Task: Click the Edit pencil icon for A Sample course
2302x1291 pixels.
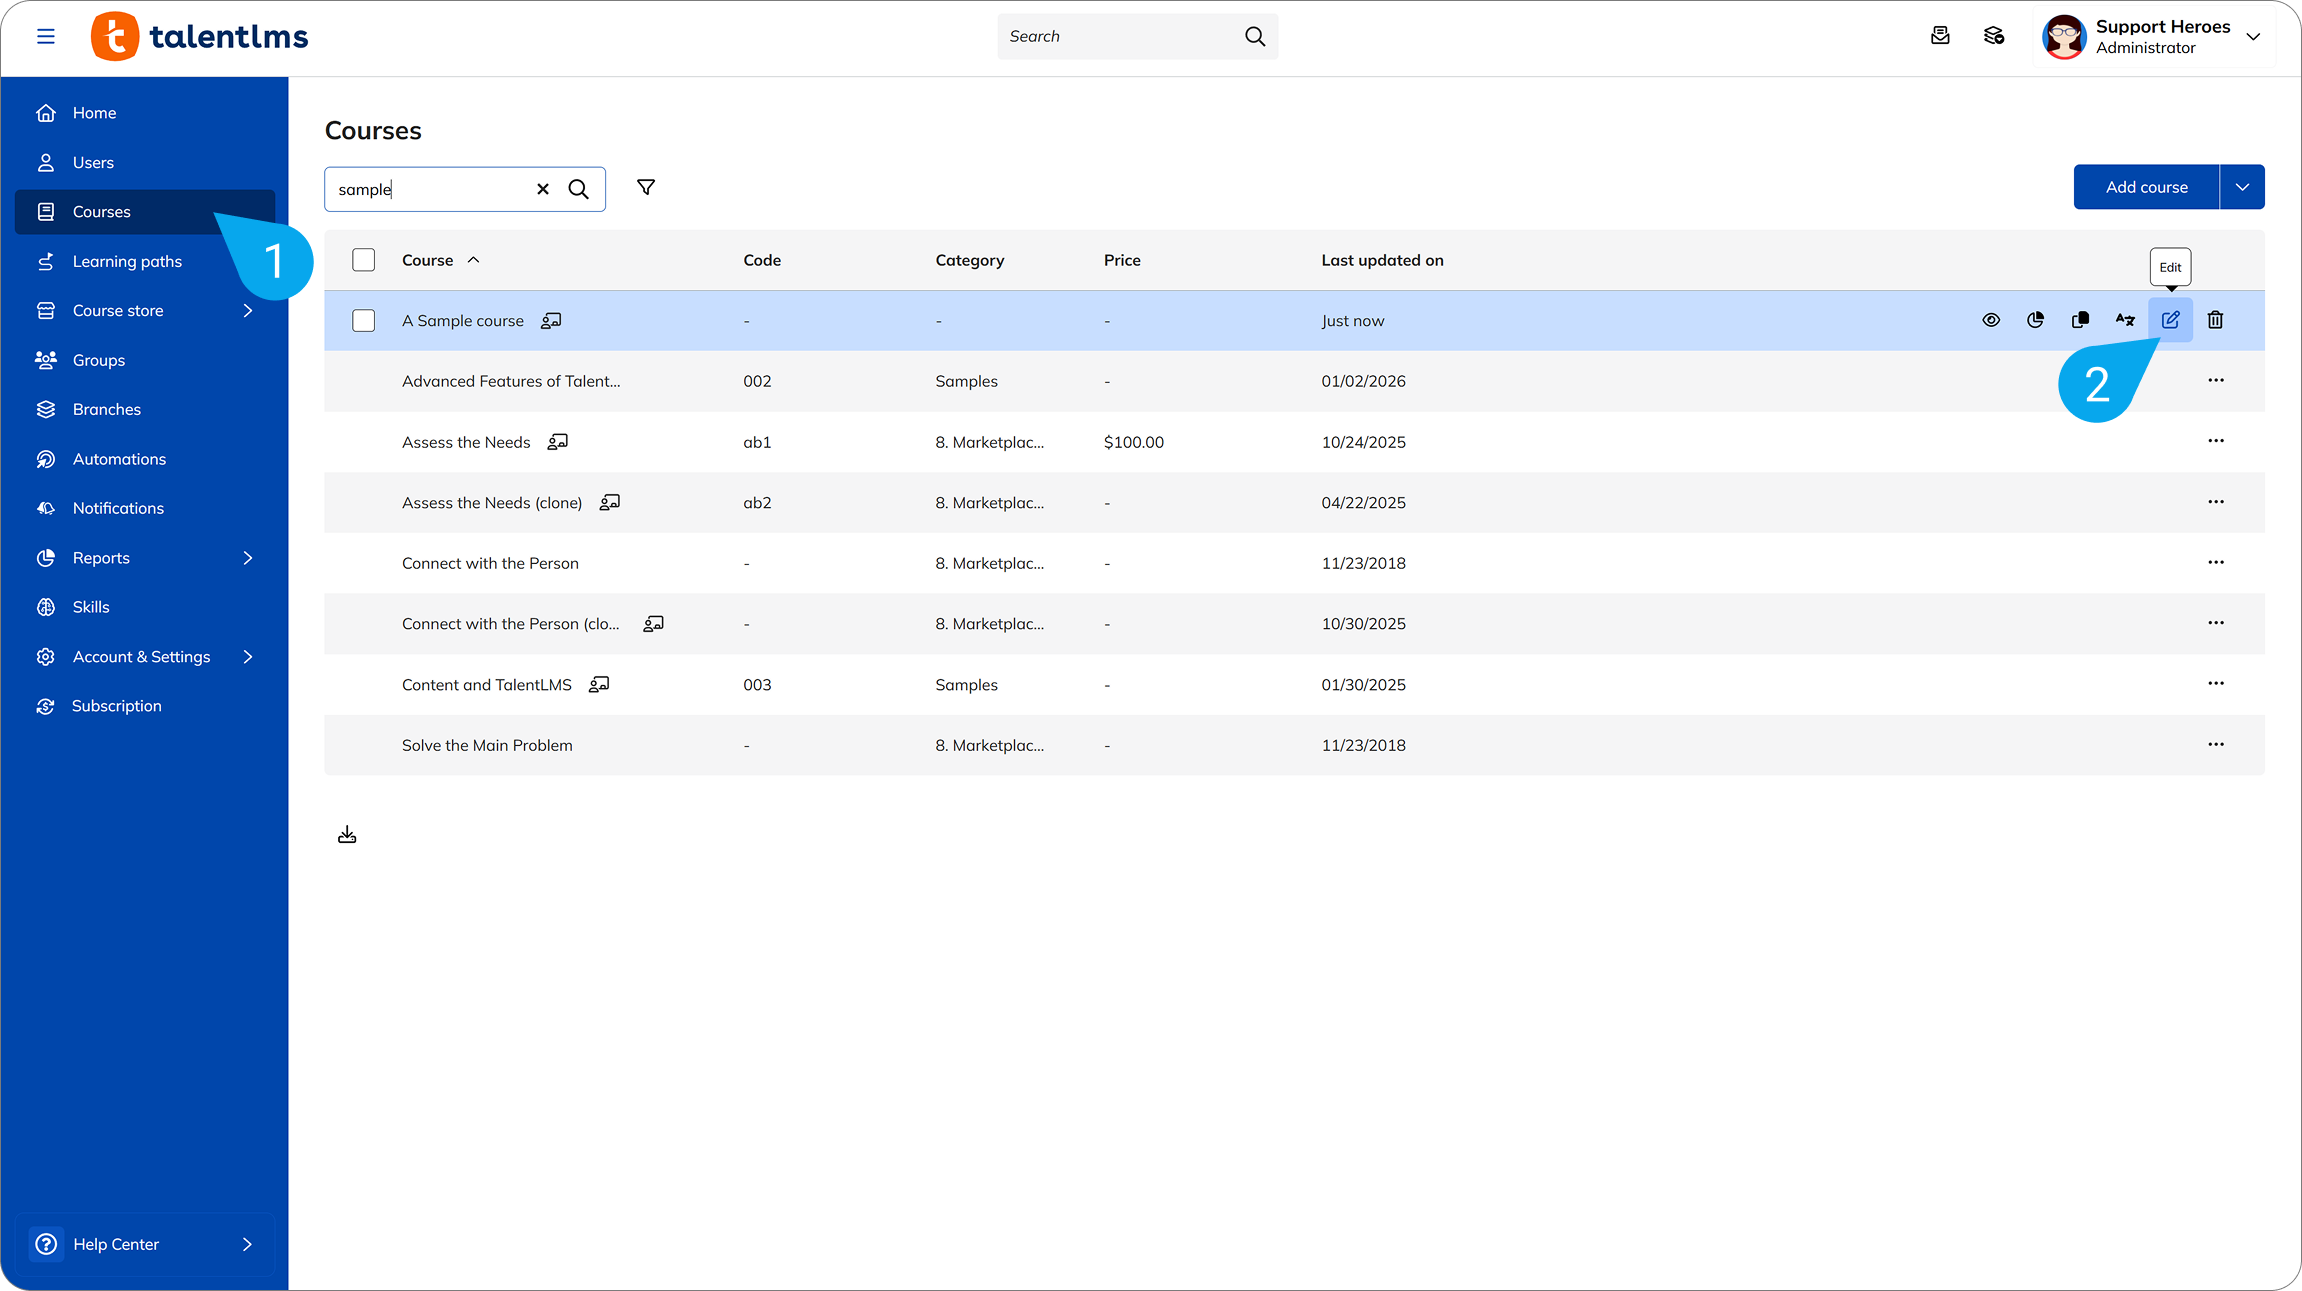Action: point(2170,320)
